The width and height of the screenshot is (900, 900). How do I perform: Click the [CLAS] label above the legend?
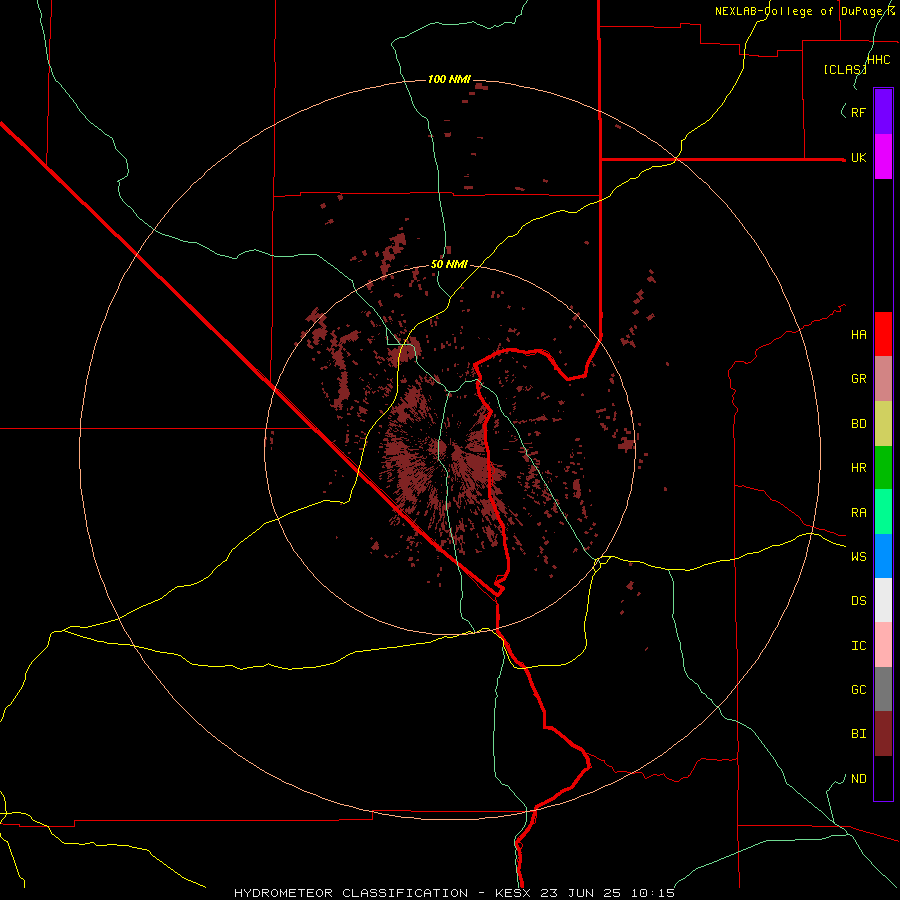(x=845, y=69)
